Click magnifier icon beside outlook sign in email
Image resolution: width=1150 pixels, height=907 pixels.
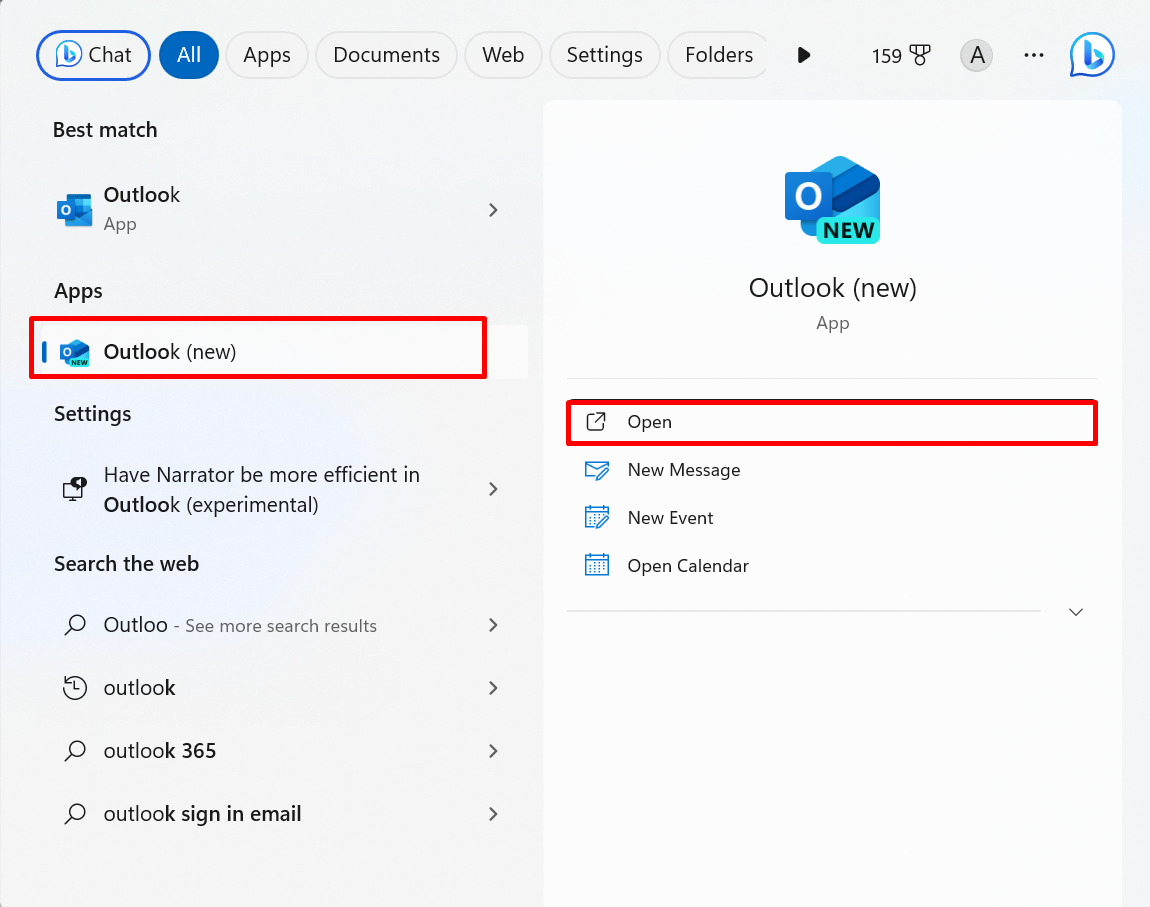point(75,814)
